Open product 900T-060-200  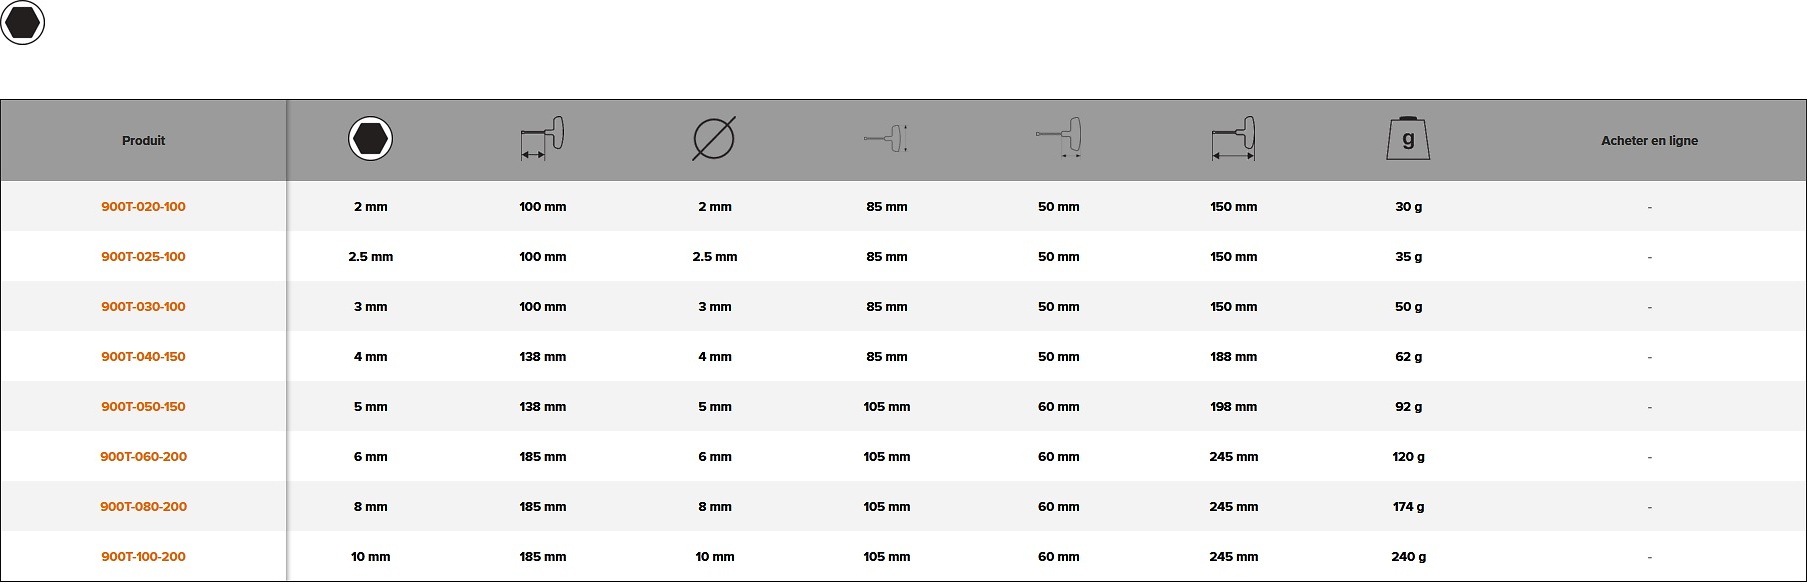click(143, 457)
